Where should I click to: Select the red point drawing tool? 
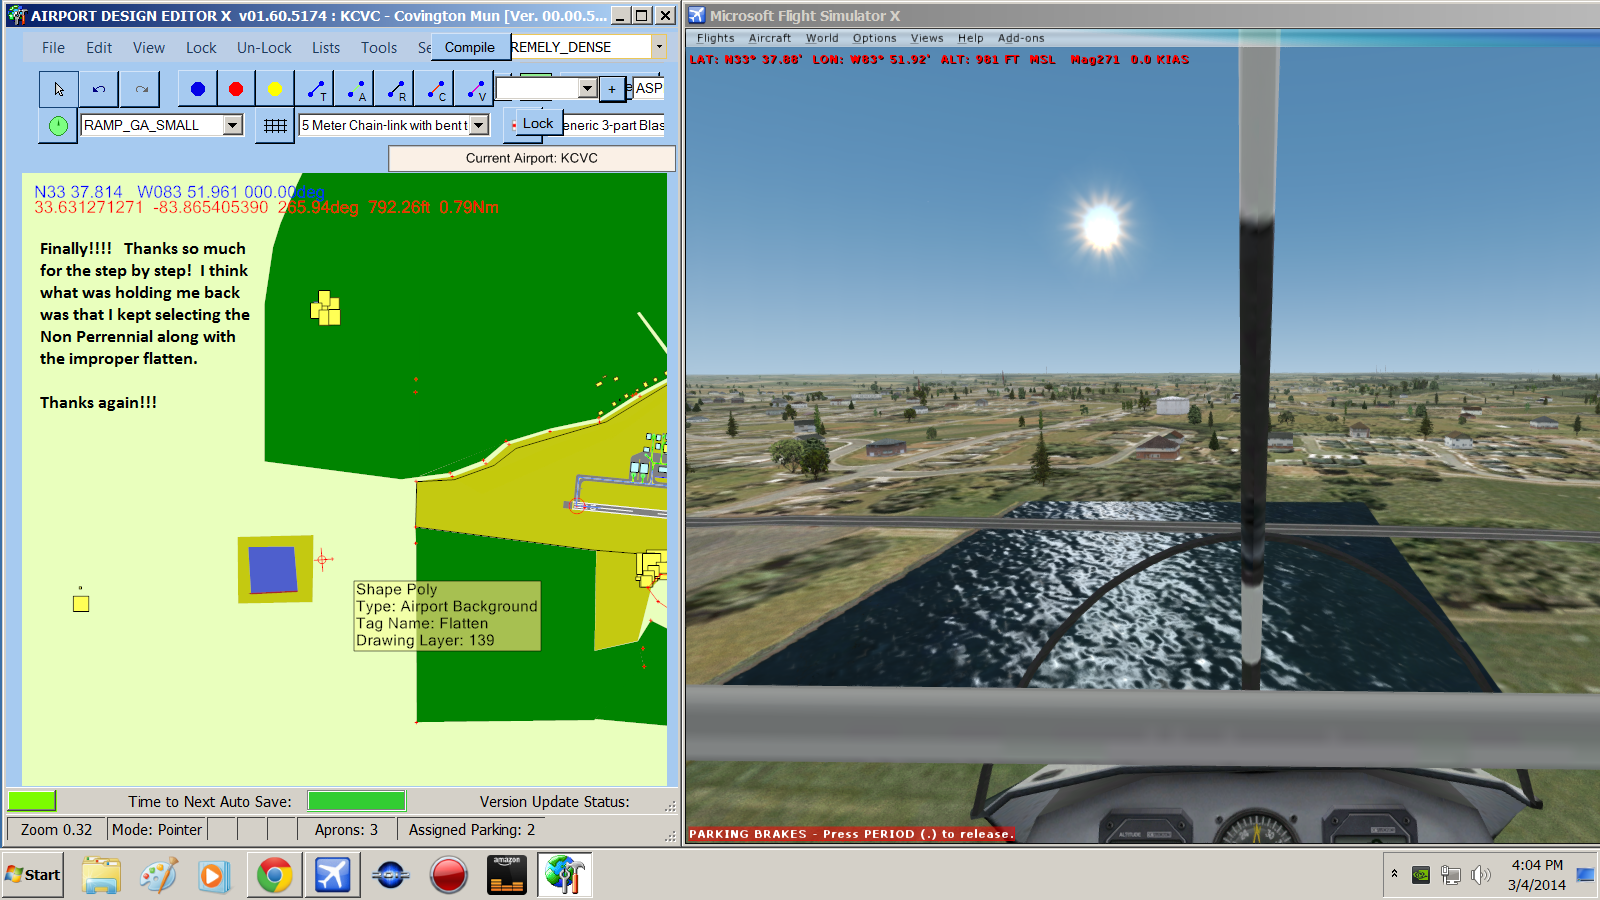(x=235, y=88)
